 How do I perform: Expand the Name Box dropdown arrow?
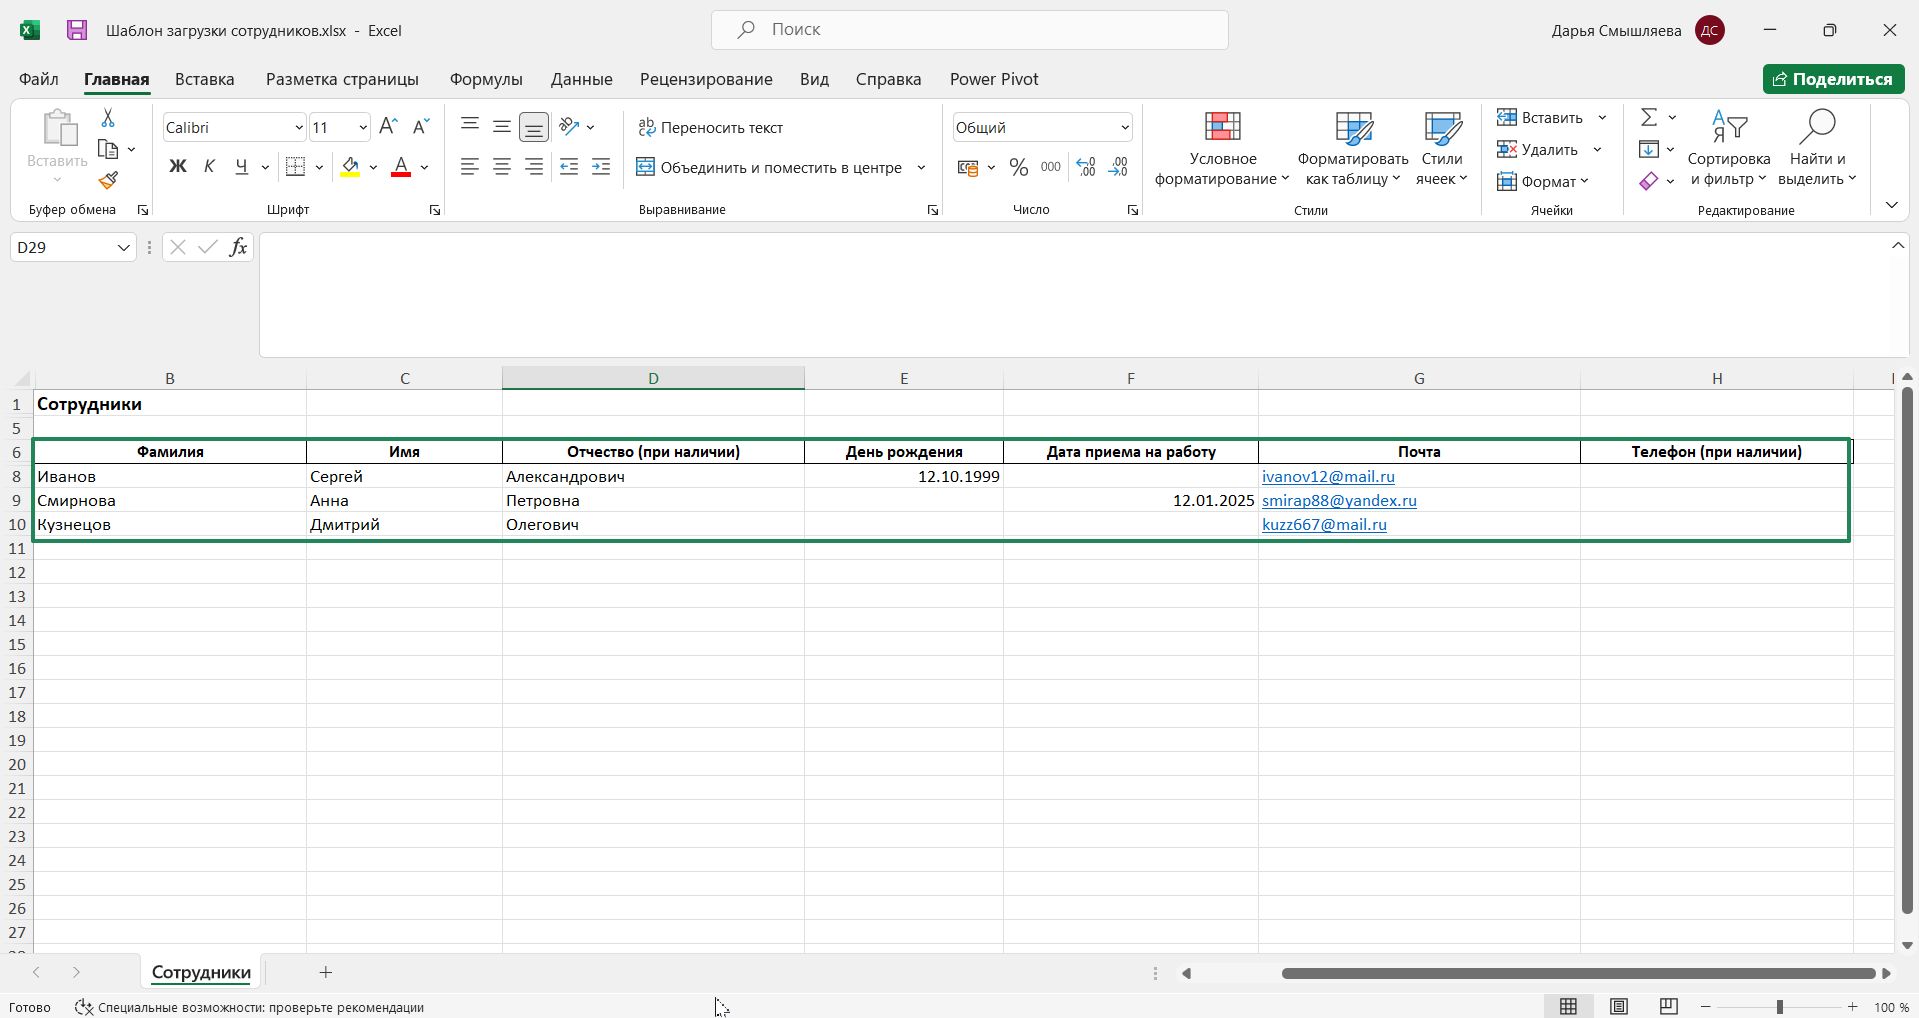pos(124,247)
